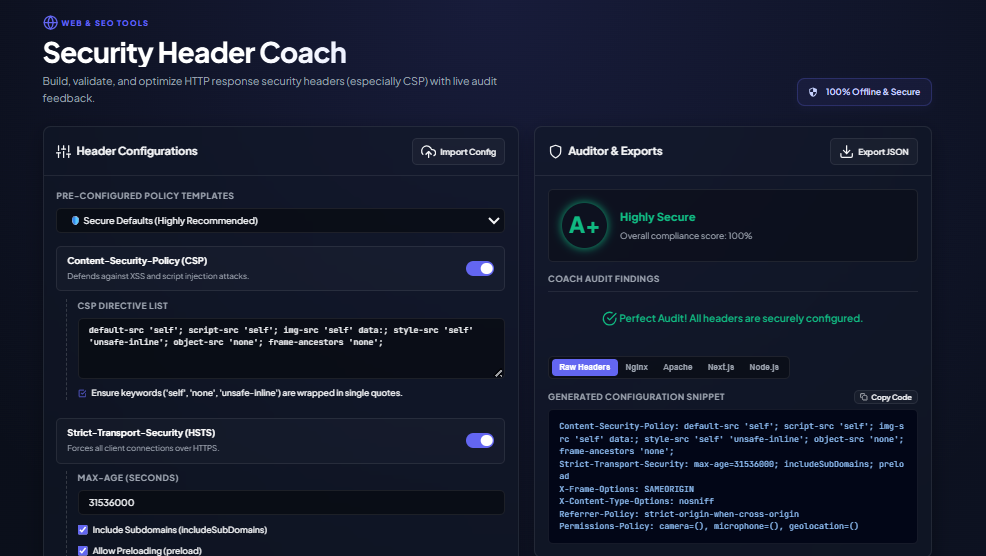
Task: Switch to the Apache tab
Action: 677,367
